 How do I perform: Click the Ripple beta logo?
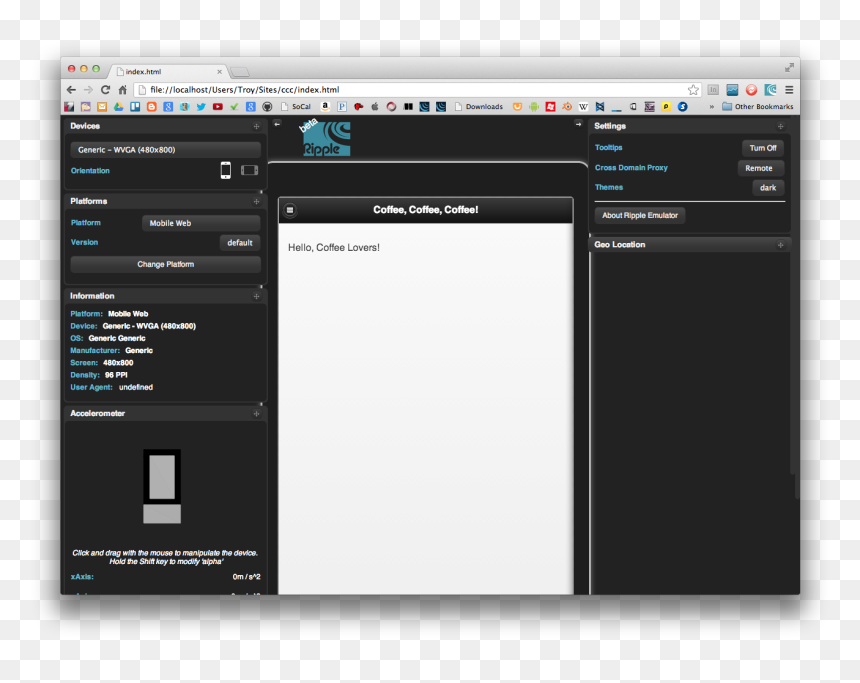(x=325, y=138)
